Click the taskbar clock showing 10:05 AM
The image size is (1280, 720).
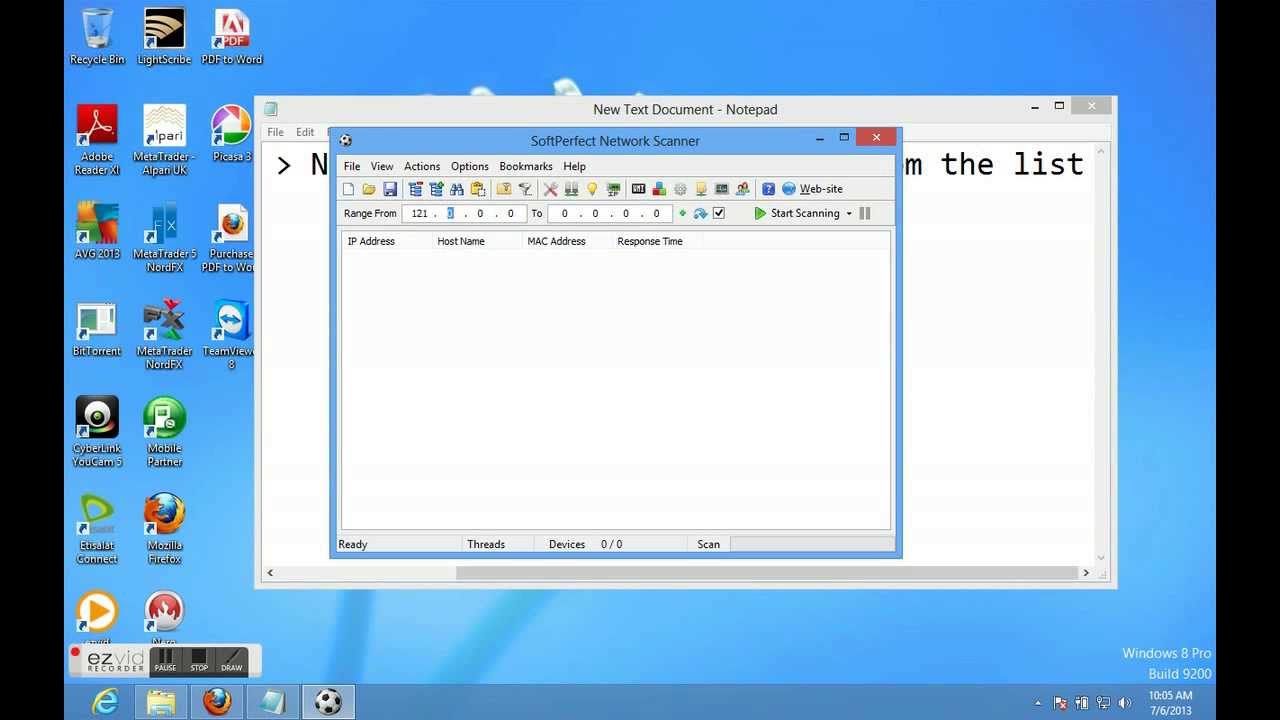(x=1170, y=703)
